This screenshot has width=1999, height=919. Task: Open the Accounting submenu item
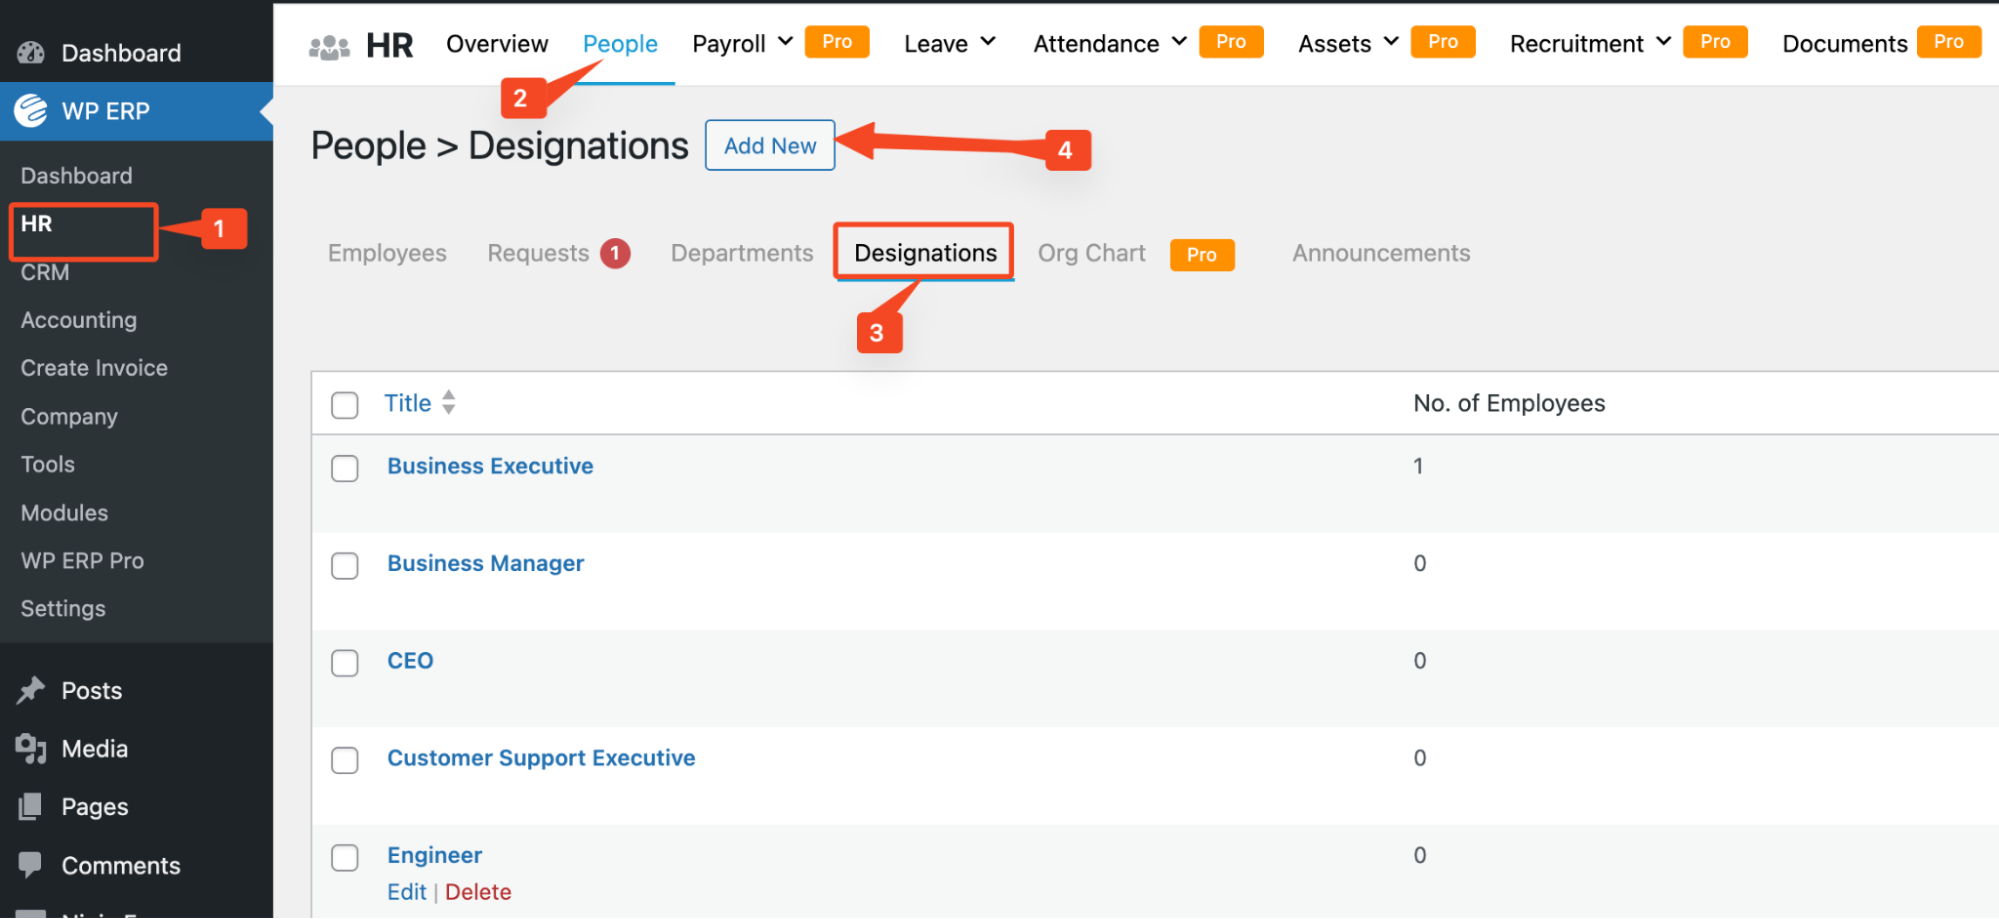(x=79, y=320)
